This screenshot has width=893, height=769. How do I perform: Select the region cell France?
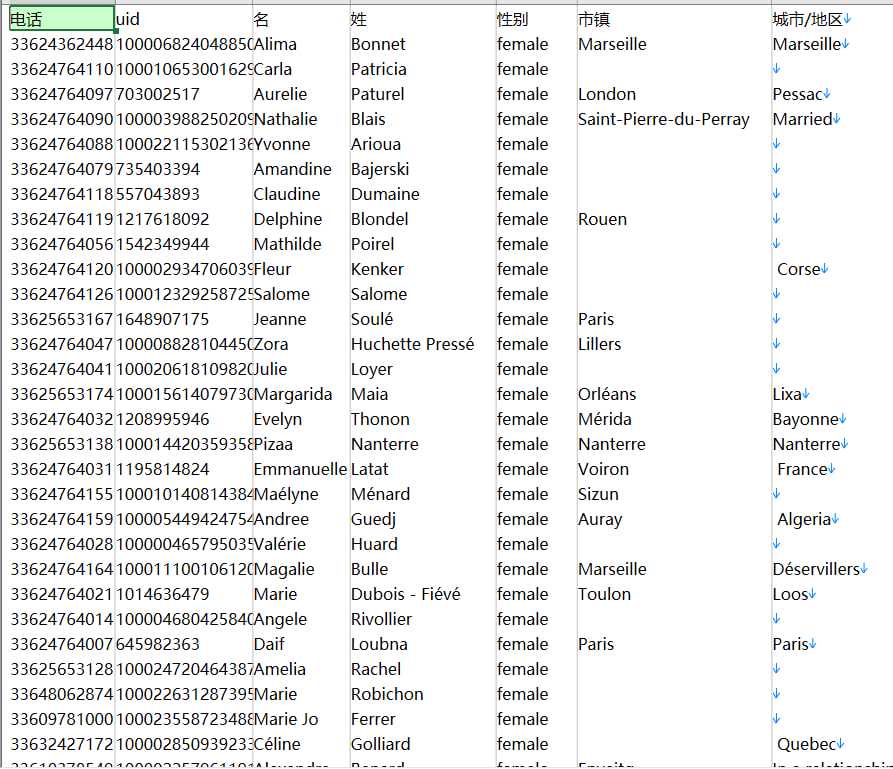click(831, 469)
